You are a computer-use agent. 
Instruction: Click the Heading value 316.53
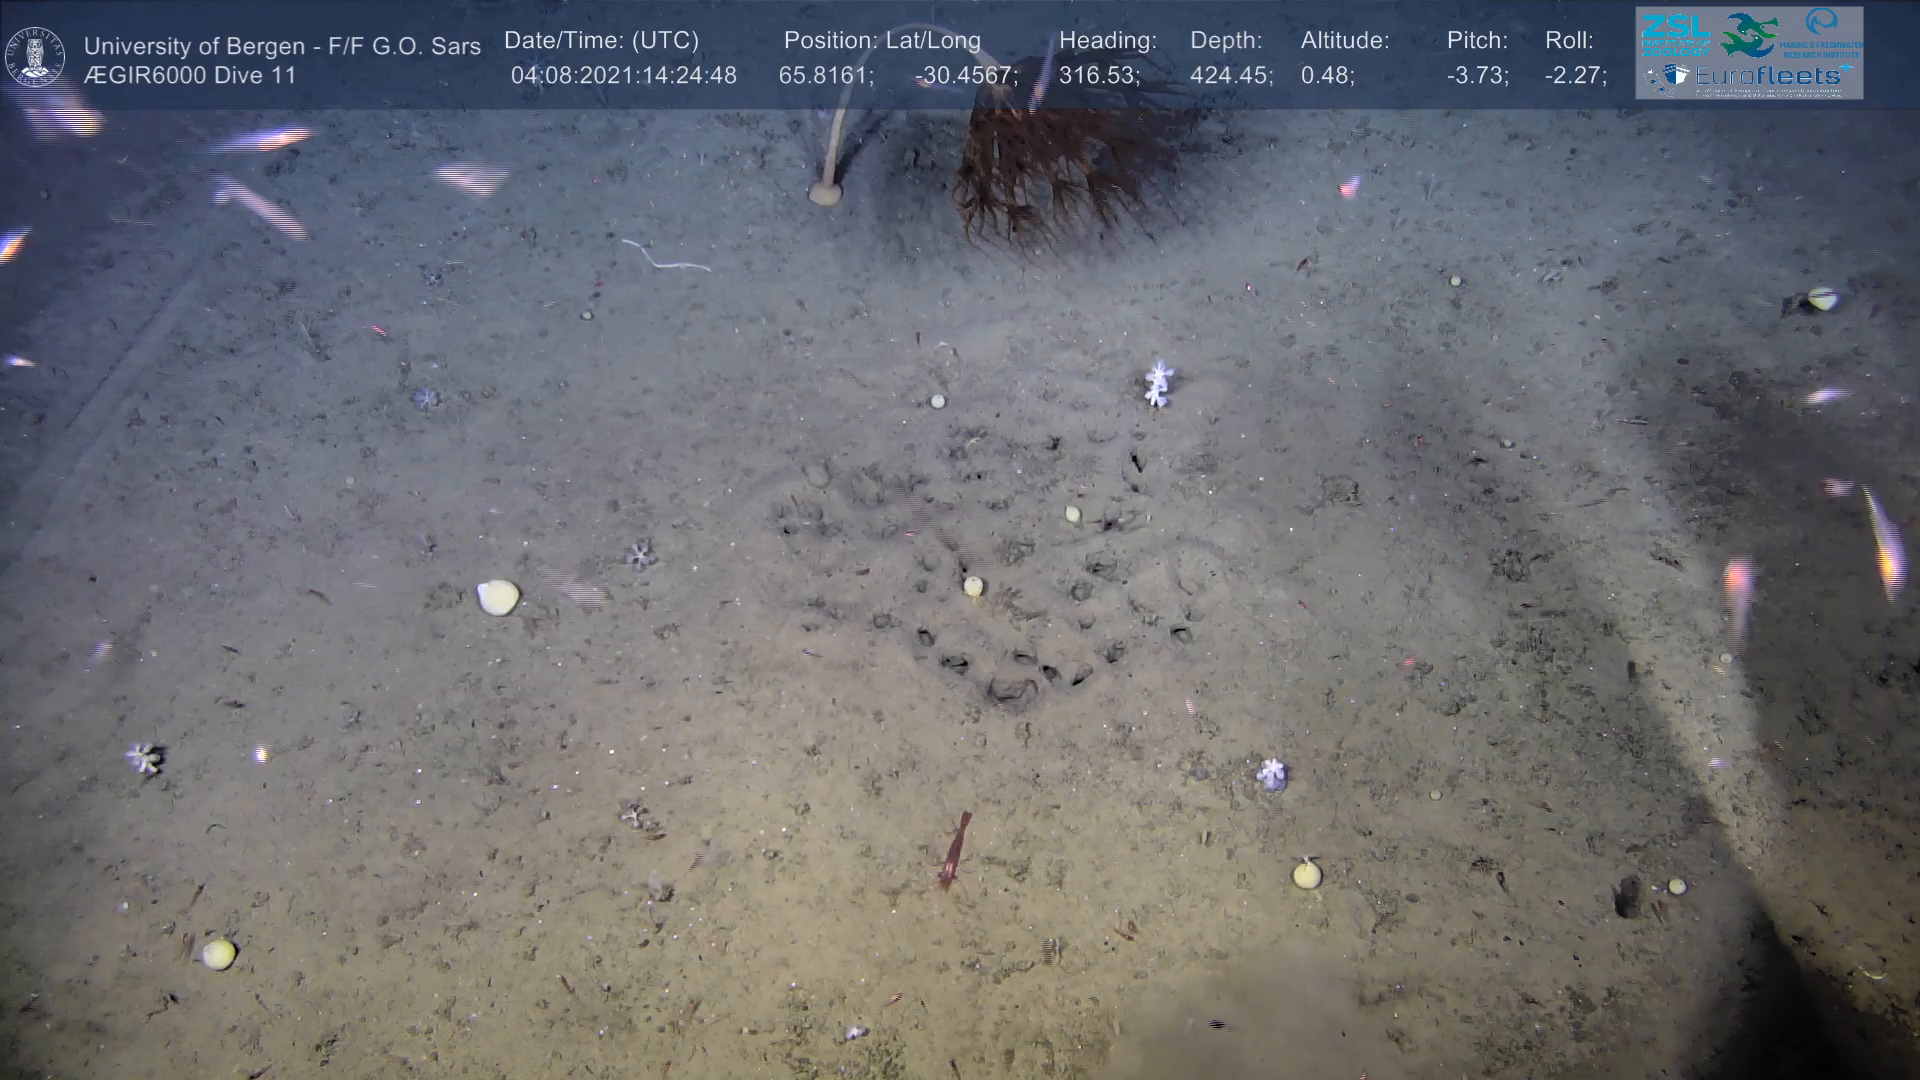click(x=1099, y=75)
